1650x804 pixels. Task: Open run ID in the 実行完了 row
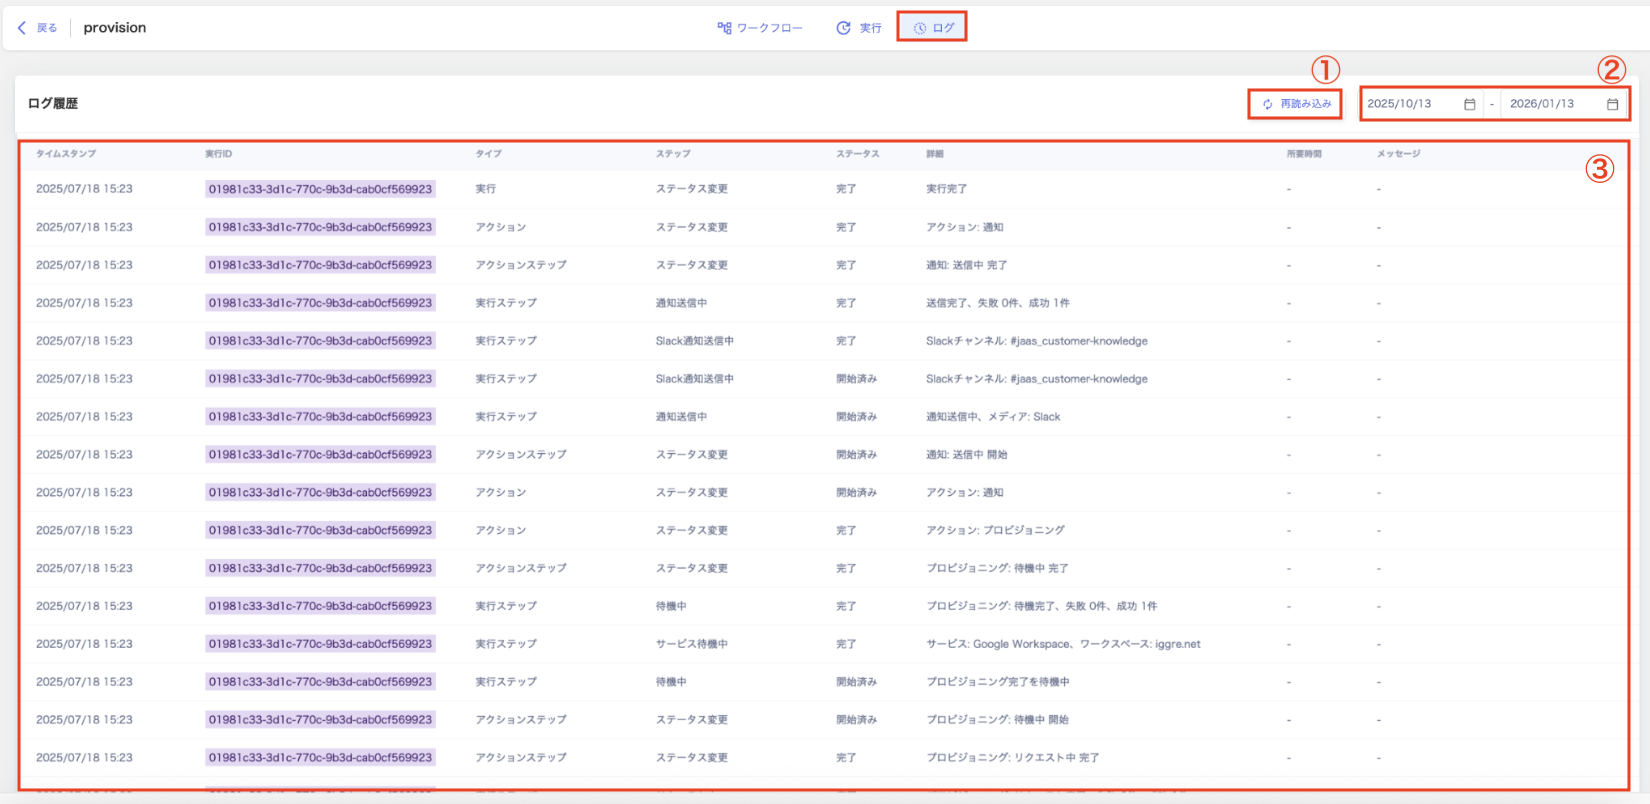tap(320, 189)
